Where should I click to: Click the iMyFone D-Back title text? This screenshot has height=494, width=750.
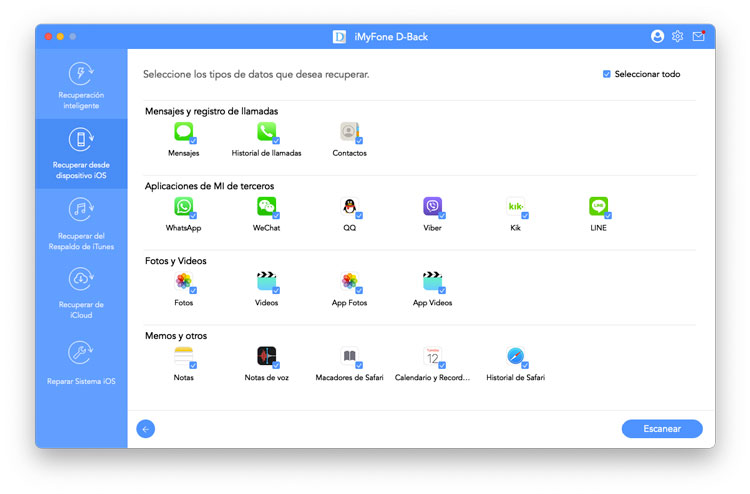point(391,37)
